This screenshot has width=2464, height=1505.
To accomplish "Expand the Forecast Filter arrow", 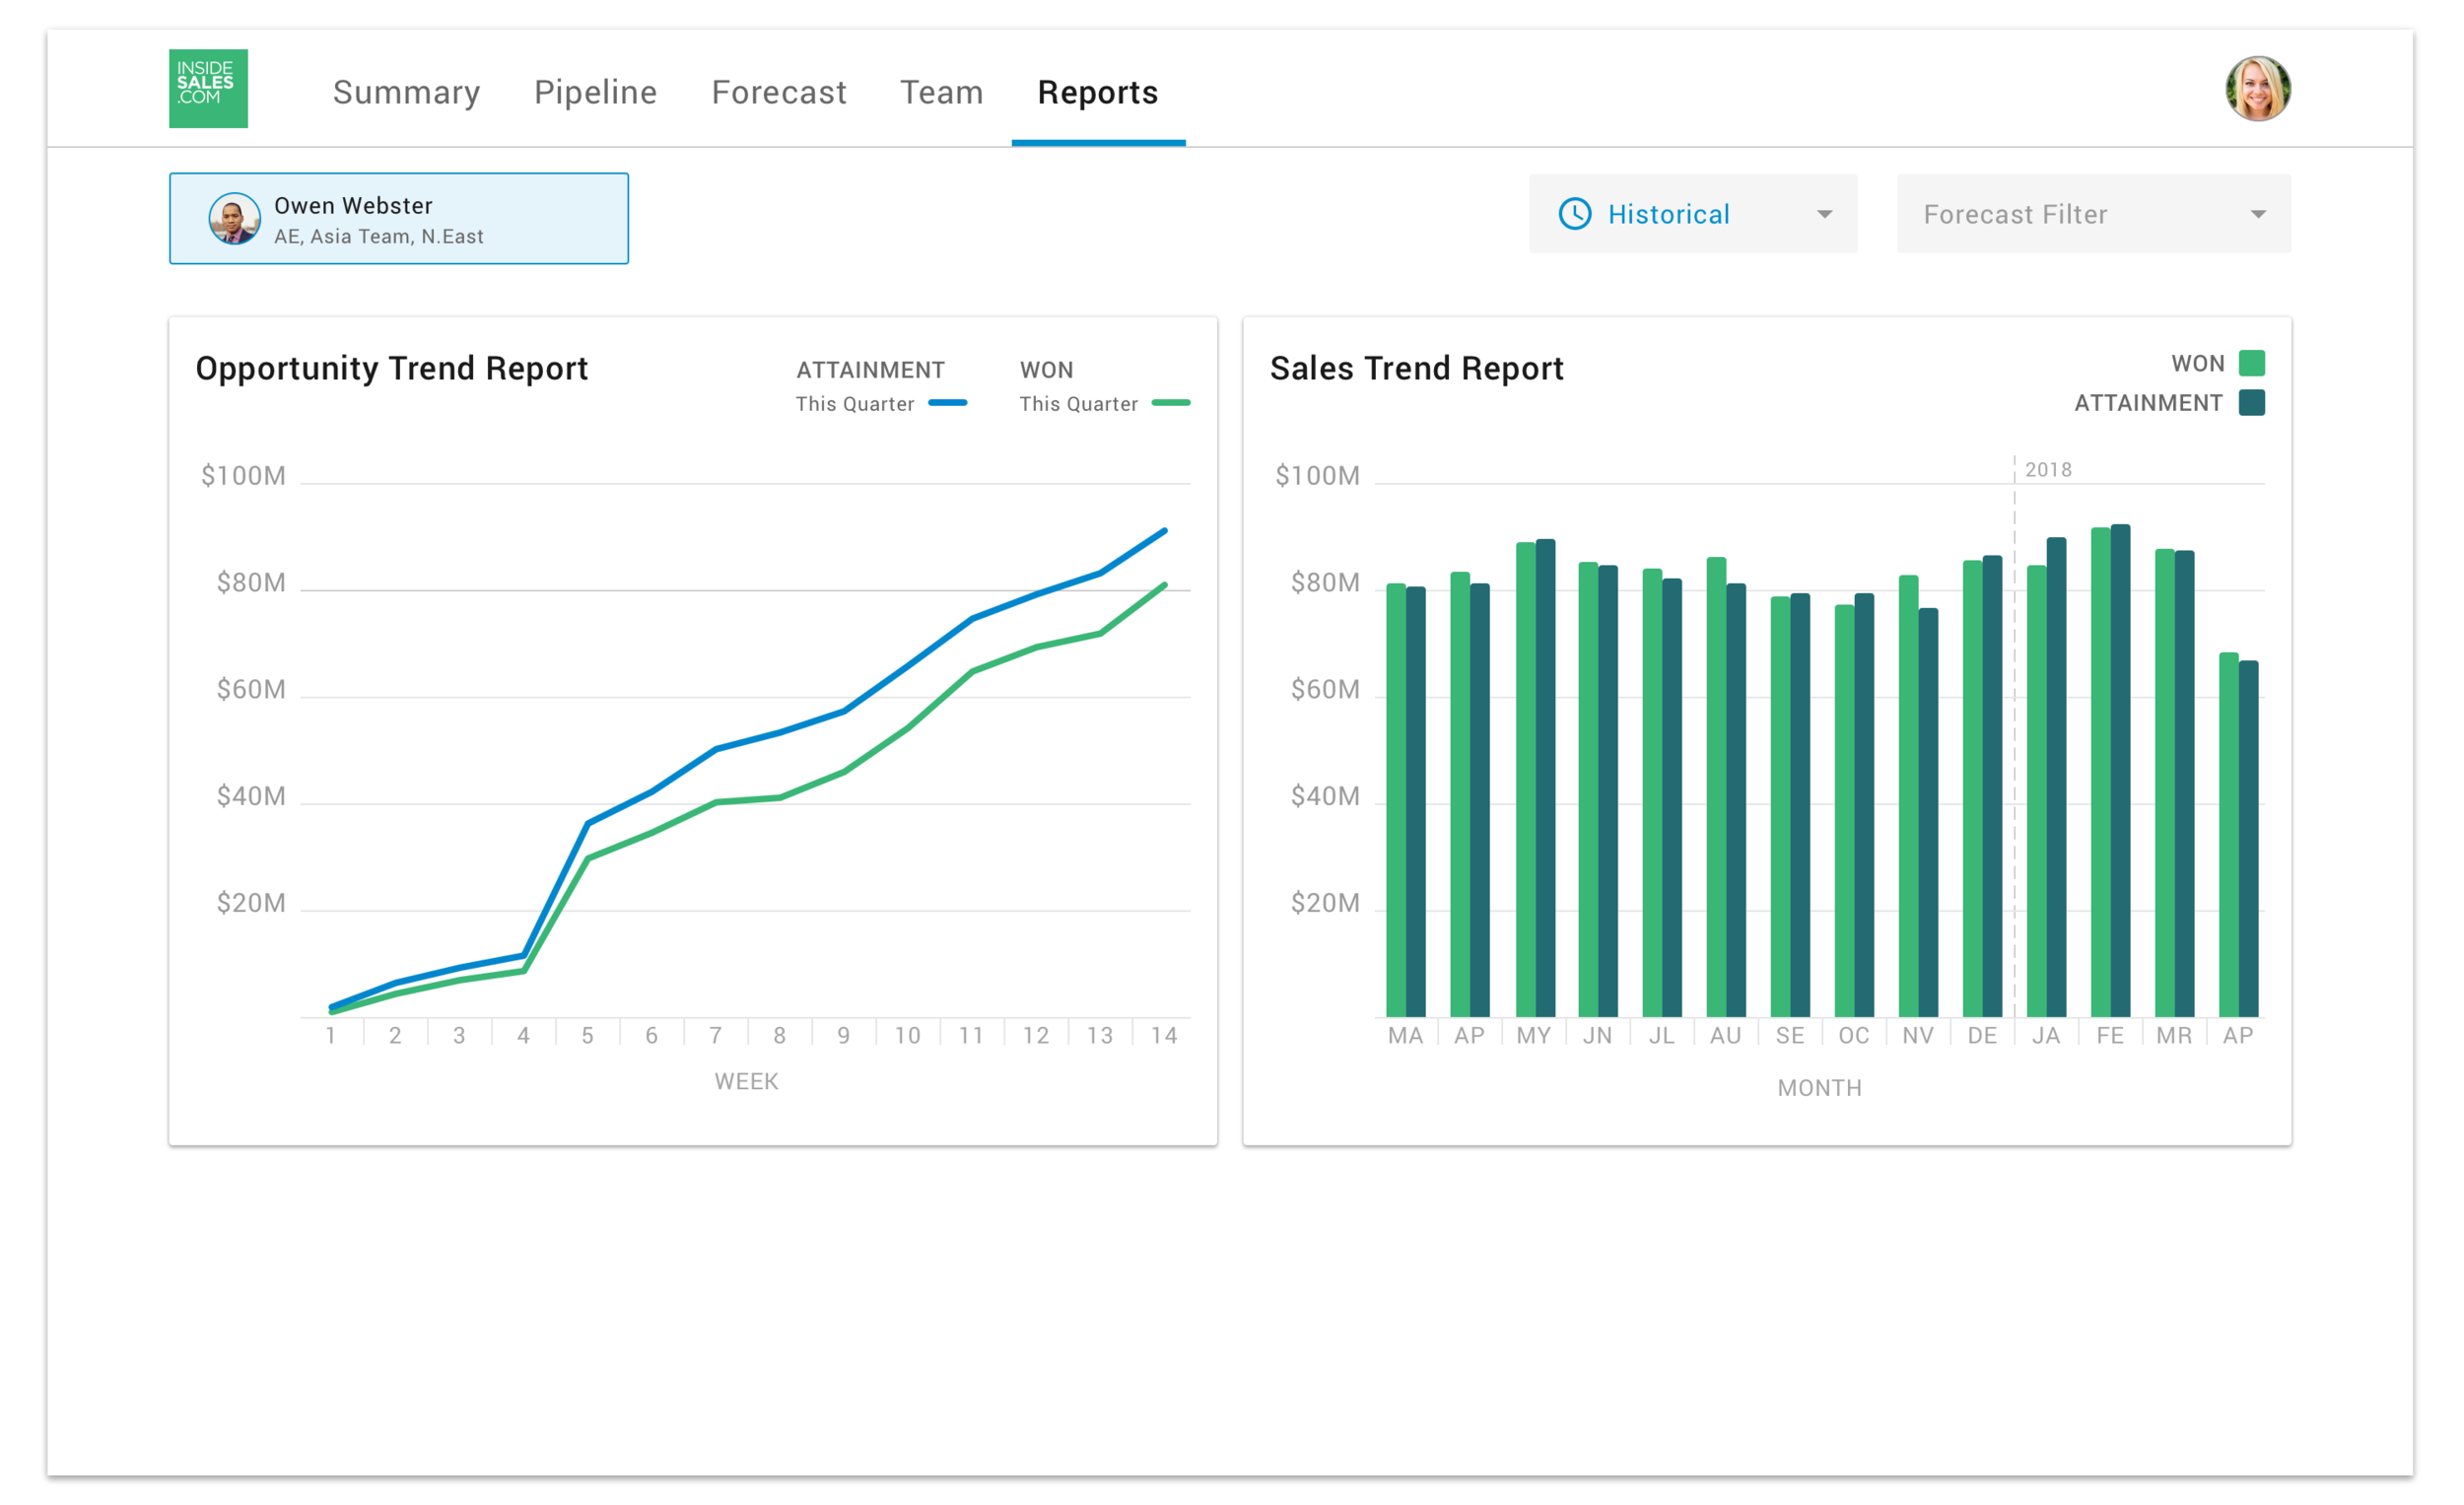I will (2257, 215).
